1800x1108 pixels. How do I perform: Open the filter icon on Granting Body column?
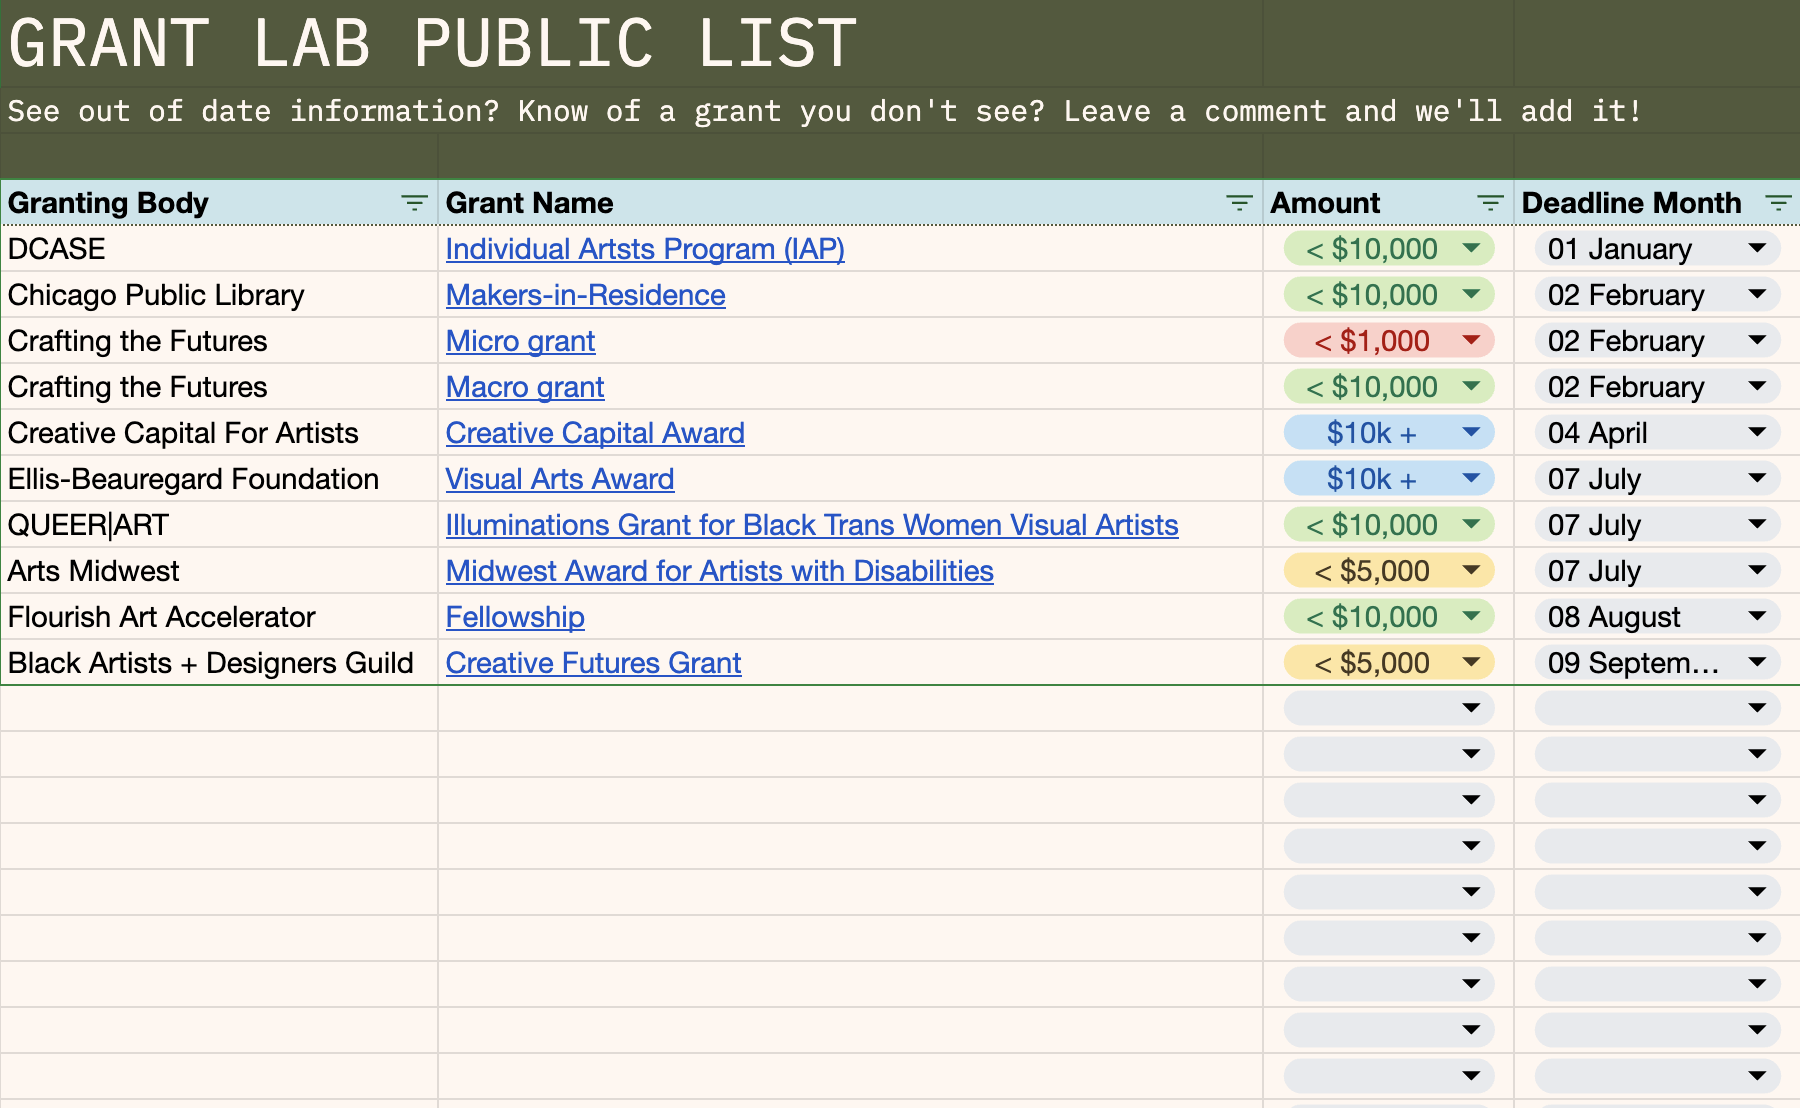pyautogui.click(x=415, y=203)
